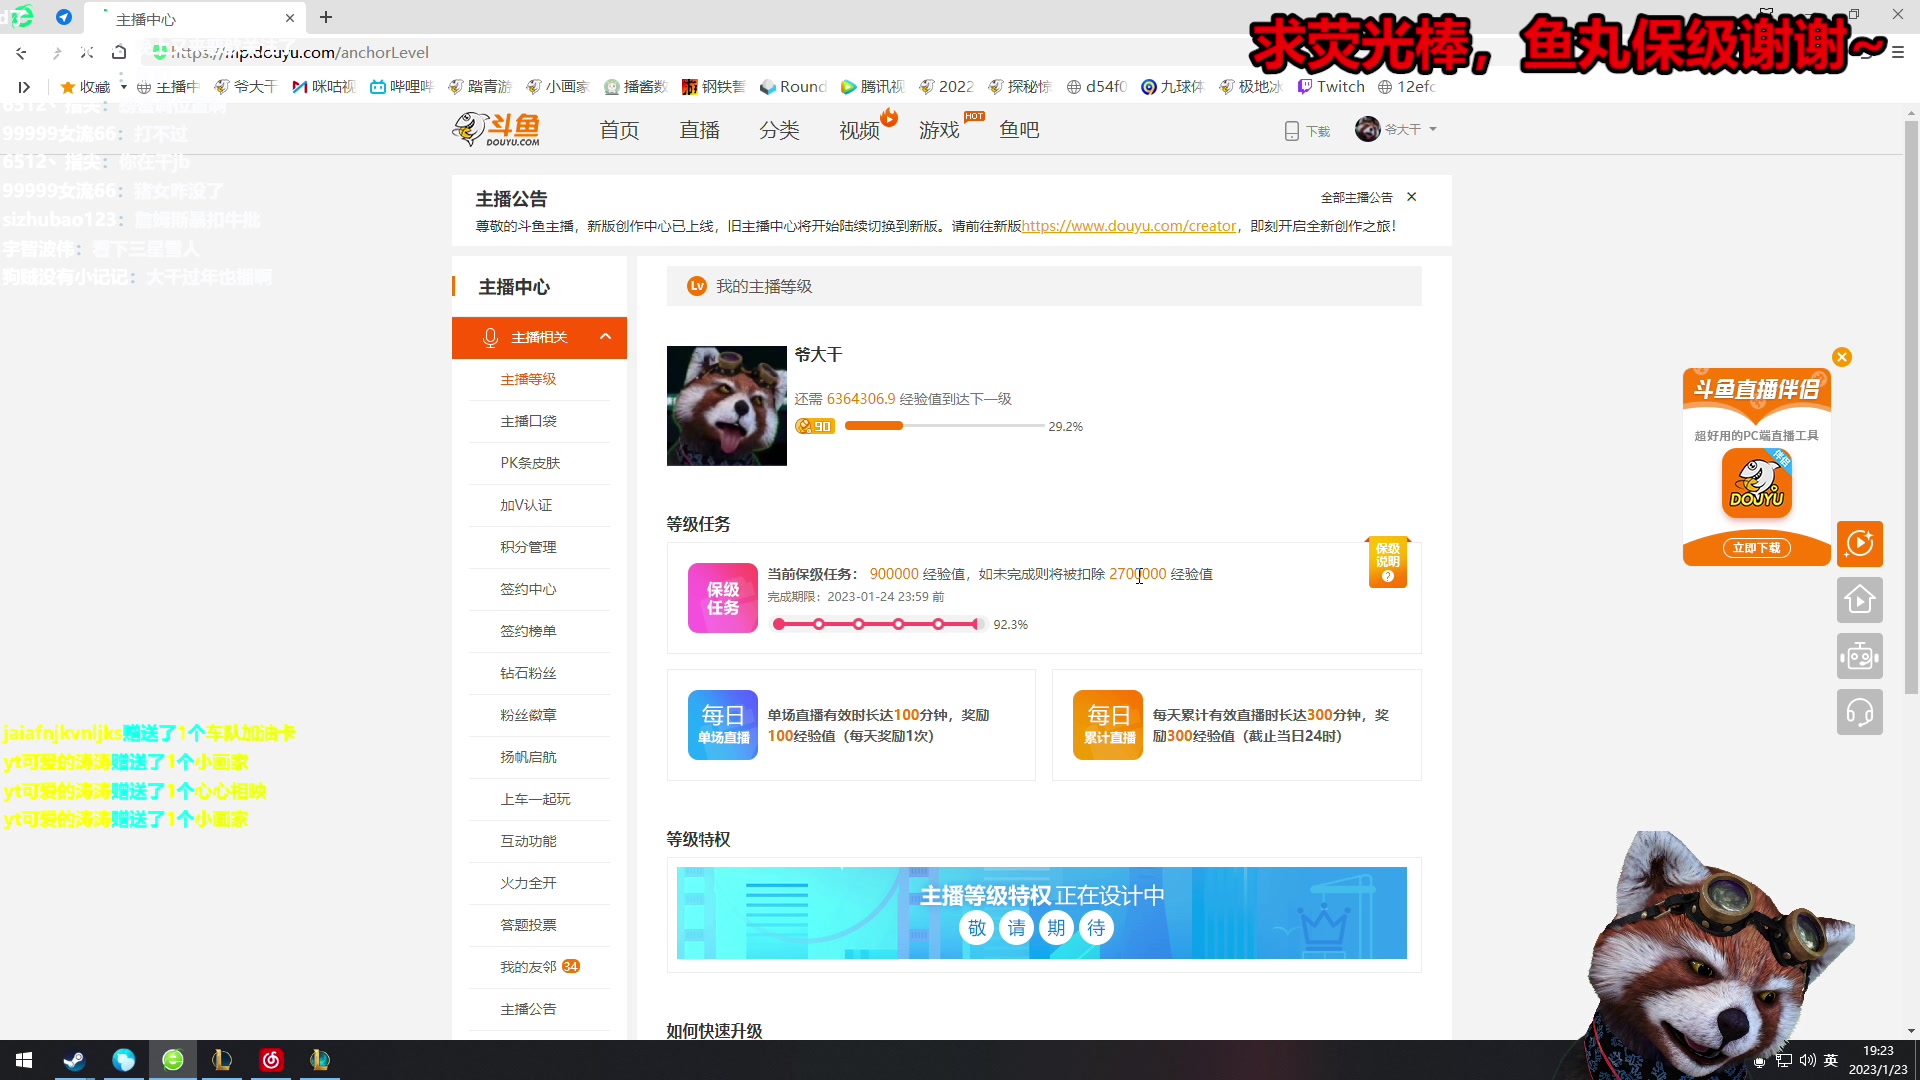Open the 鱼吧 navigation item
Screen dimensions: 1920x1080
coord(1019,130)
